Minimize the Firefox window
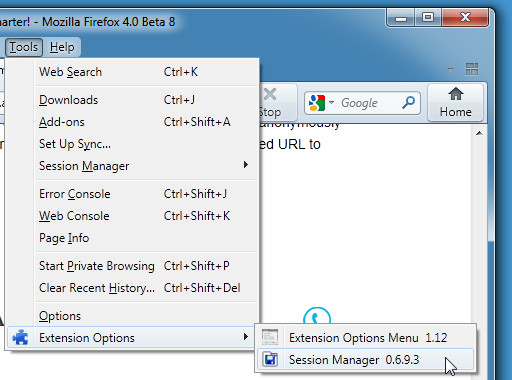This screenshot has height=380, width=512. pyautogui.click(x=401, y=18)
